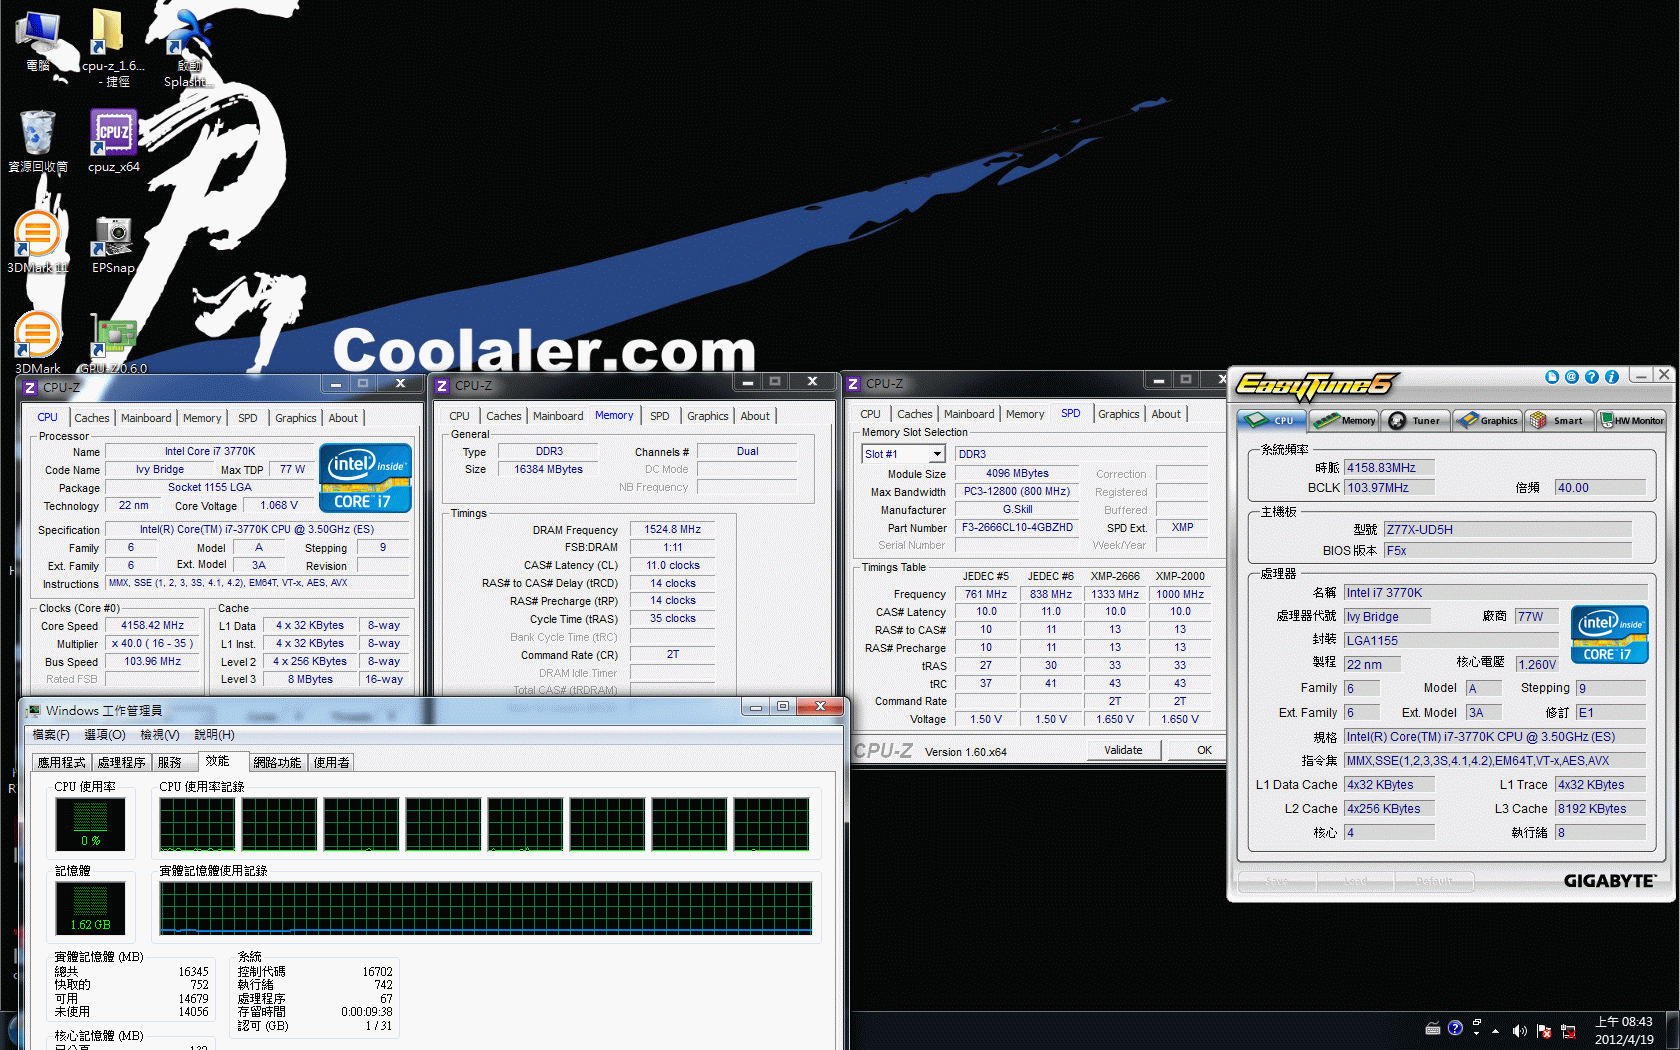Open 選項(O) menu in Task Manager
This screenshot has width=1680, height=1050.
tap(105, 735)
